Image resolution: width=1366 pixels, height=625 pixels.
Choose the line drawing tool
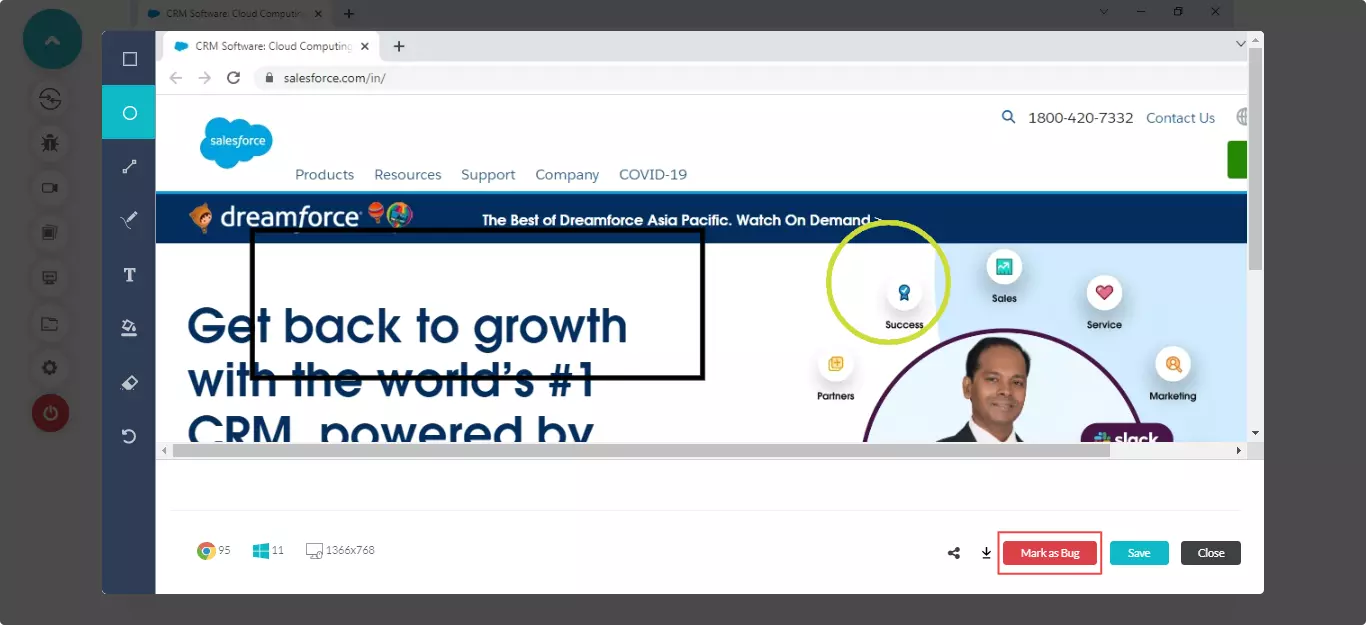pyautogui.click(x=129, y=167)
